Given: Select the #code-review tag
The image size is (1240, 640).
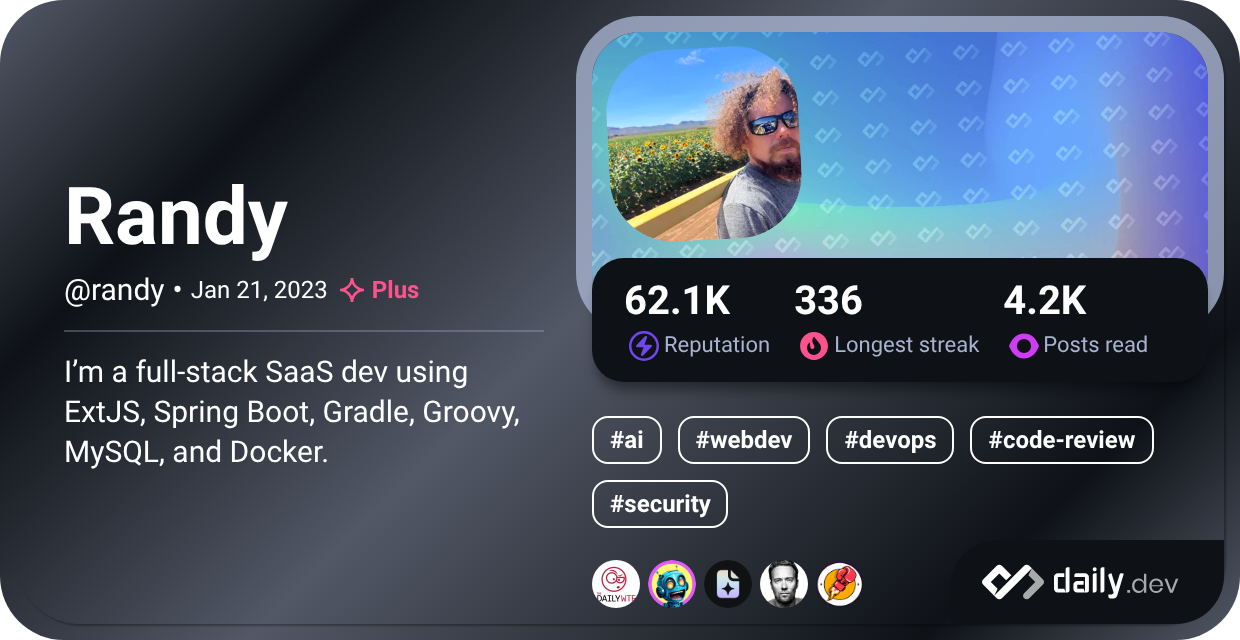Looking at the screenshot, I should 1062,440.
